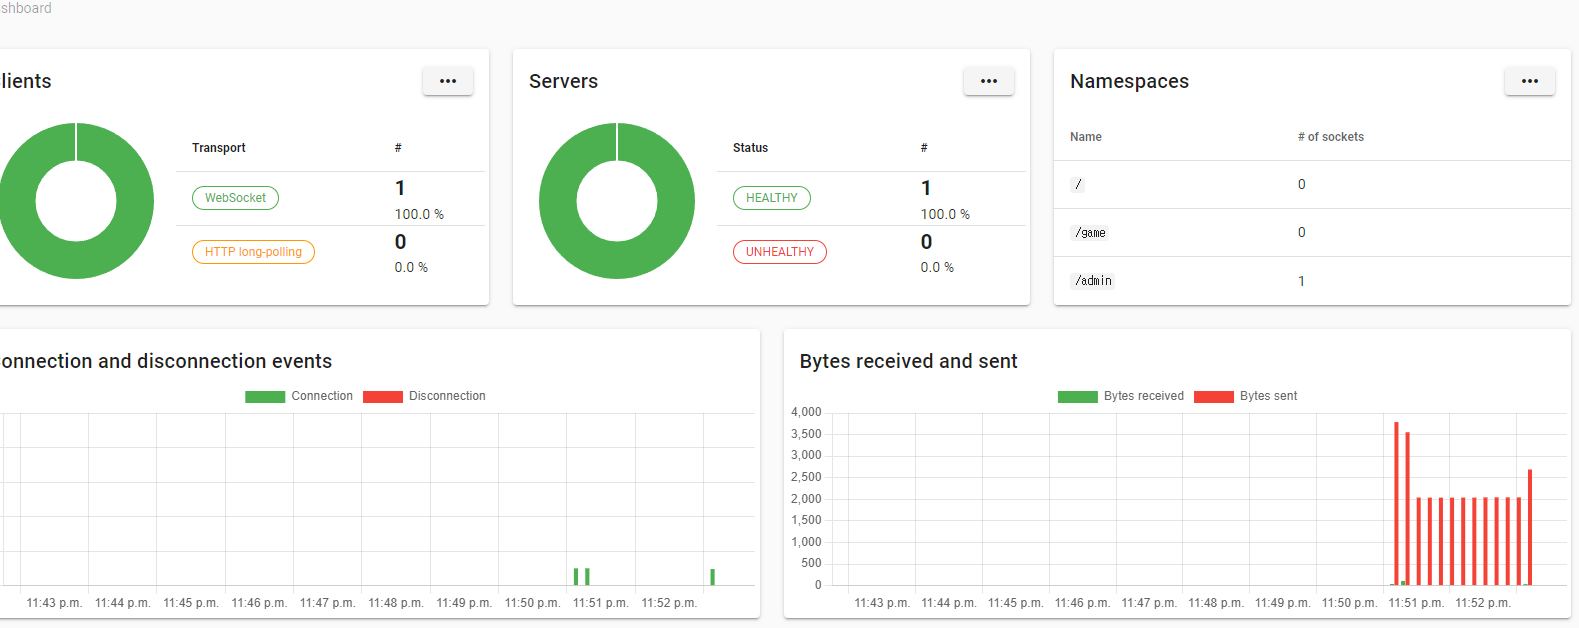The image size is (1579, 628).
Task: Click the UNHEALTHY status chip
Action: pyautogui.click(x=780, y=252)
